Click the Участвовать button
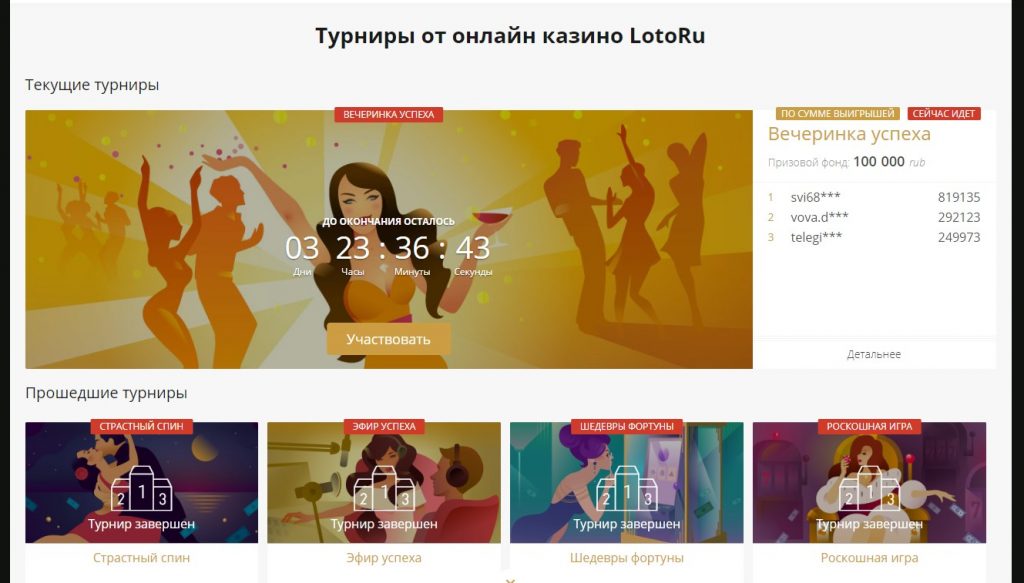The height and width of the screenshot is (583, 1024). [389, 339]
